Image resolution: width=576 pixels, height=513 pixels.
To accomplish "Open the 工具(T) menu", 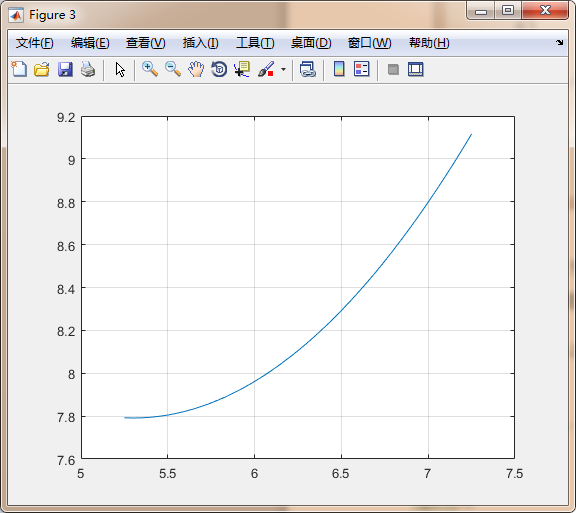I will click(255, 43).
